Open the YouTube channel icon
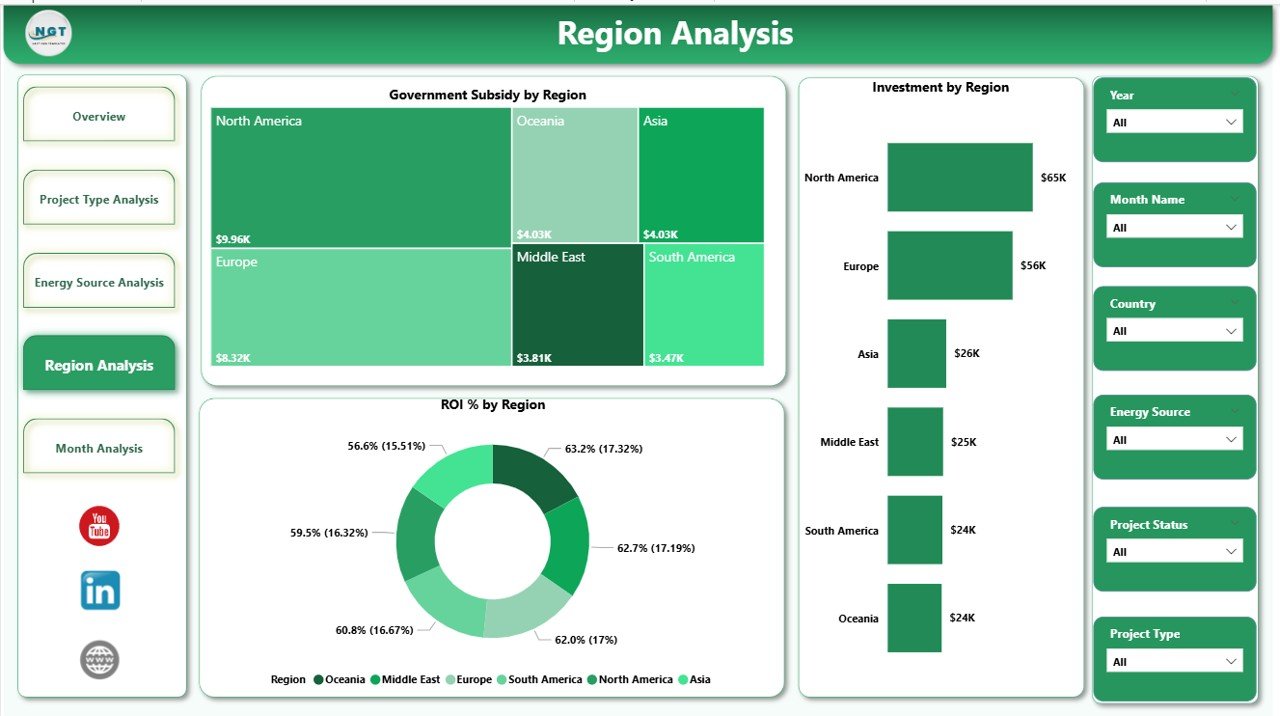 pyautogui.click(x=98, y=527)
